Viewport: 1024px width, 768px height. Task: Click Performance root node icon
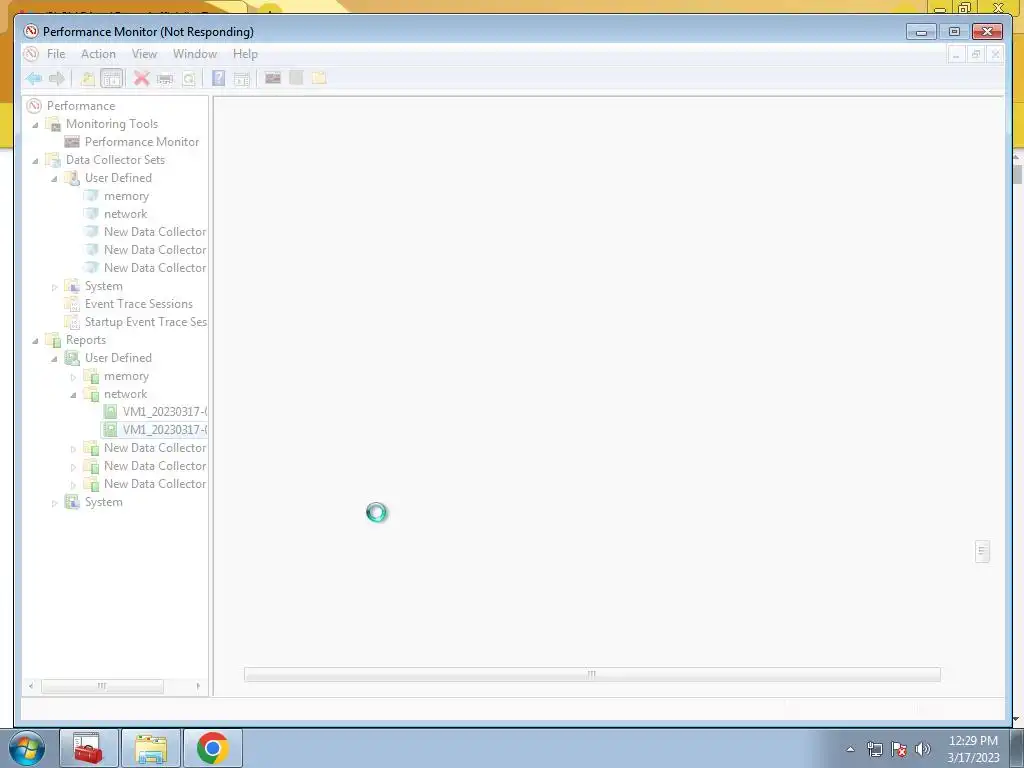pos(34,106)
